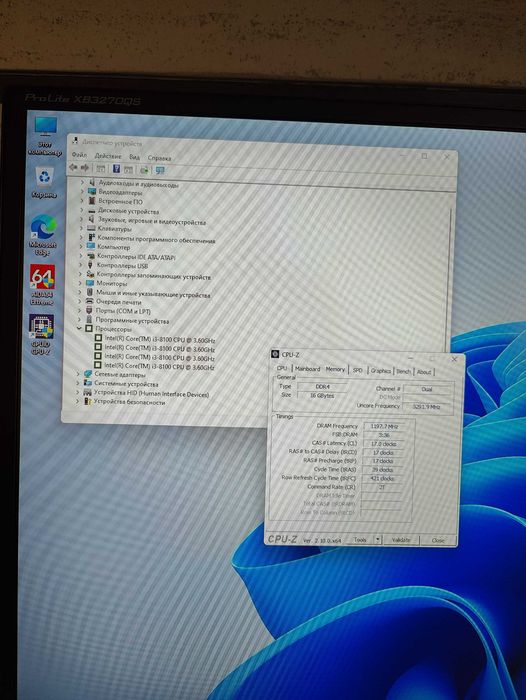The width and height of the screenshot is (526, 700).
Task: Click the Forward arrow in Device Manager toolbar
Action: point(85,168)
